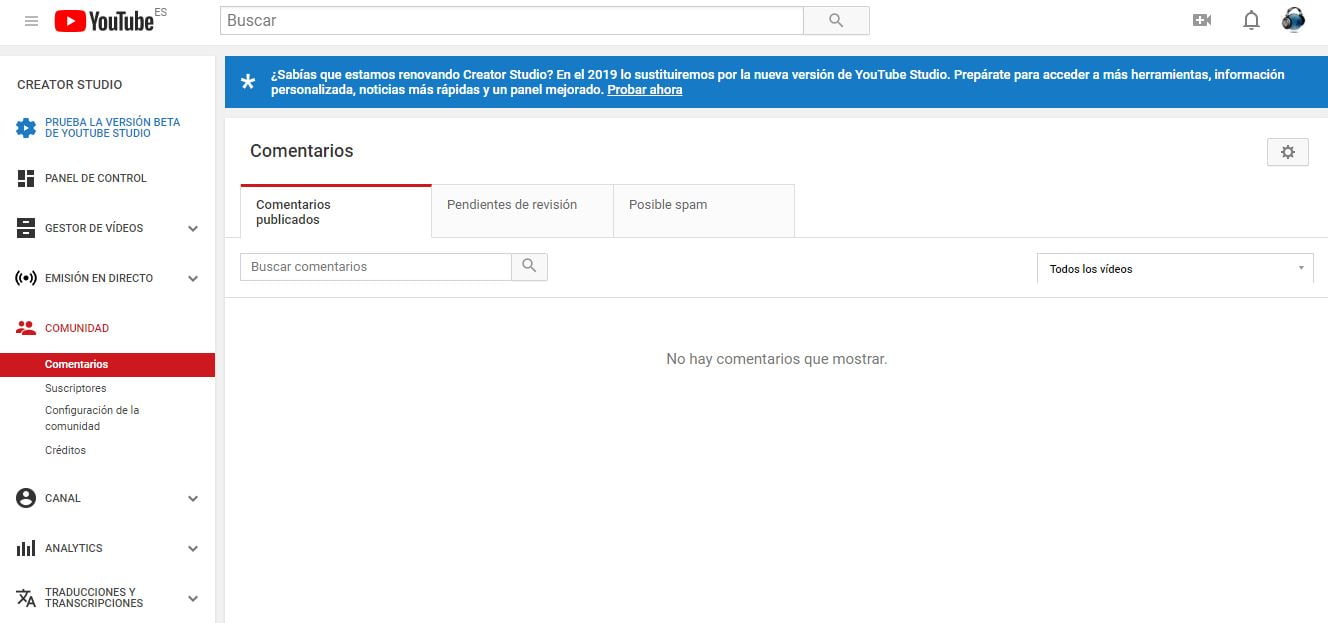1328x623 pixels.
Task: Click the Buscar comentarios input field
Action: point(376,267)
